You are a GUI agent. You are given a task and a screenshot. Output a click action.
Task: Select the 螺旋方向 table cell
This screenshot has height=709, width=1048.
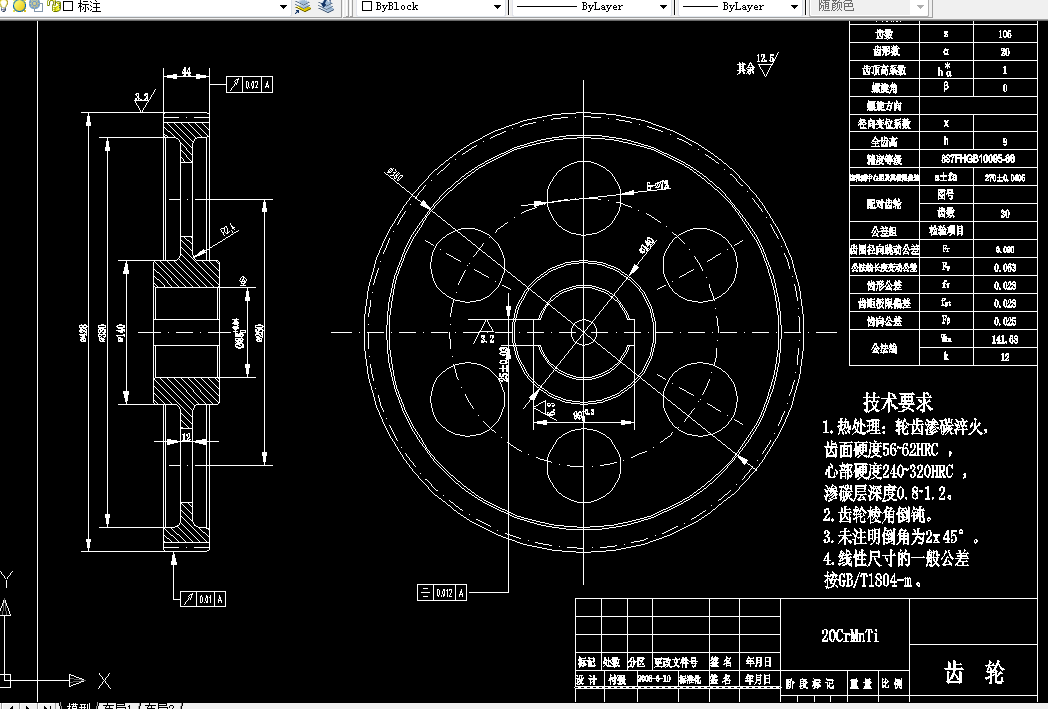885,106
